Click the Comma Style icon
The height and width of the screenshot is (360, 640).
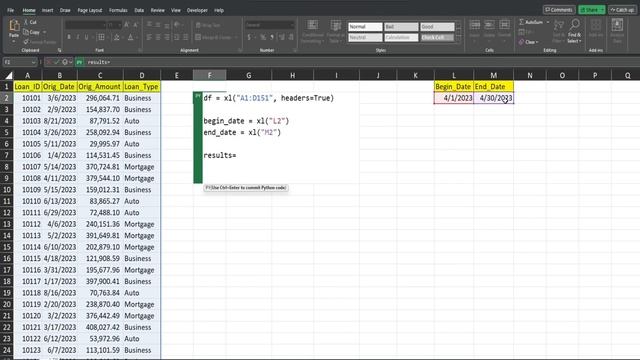pos(272,37)
